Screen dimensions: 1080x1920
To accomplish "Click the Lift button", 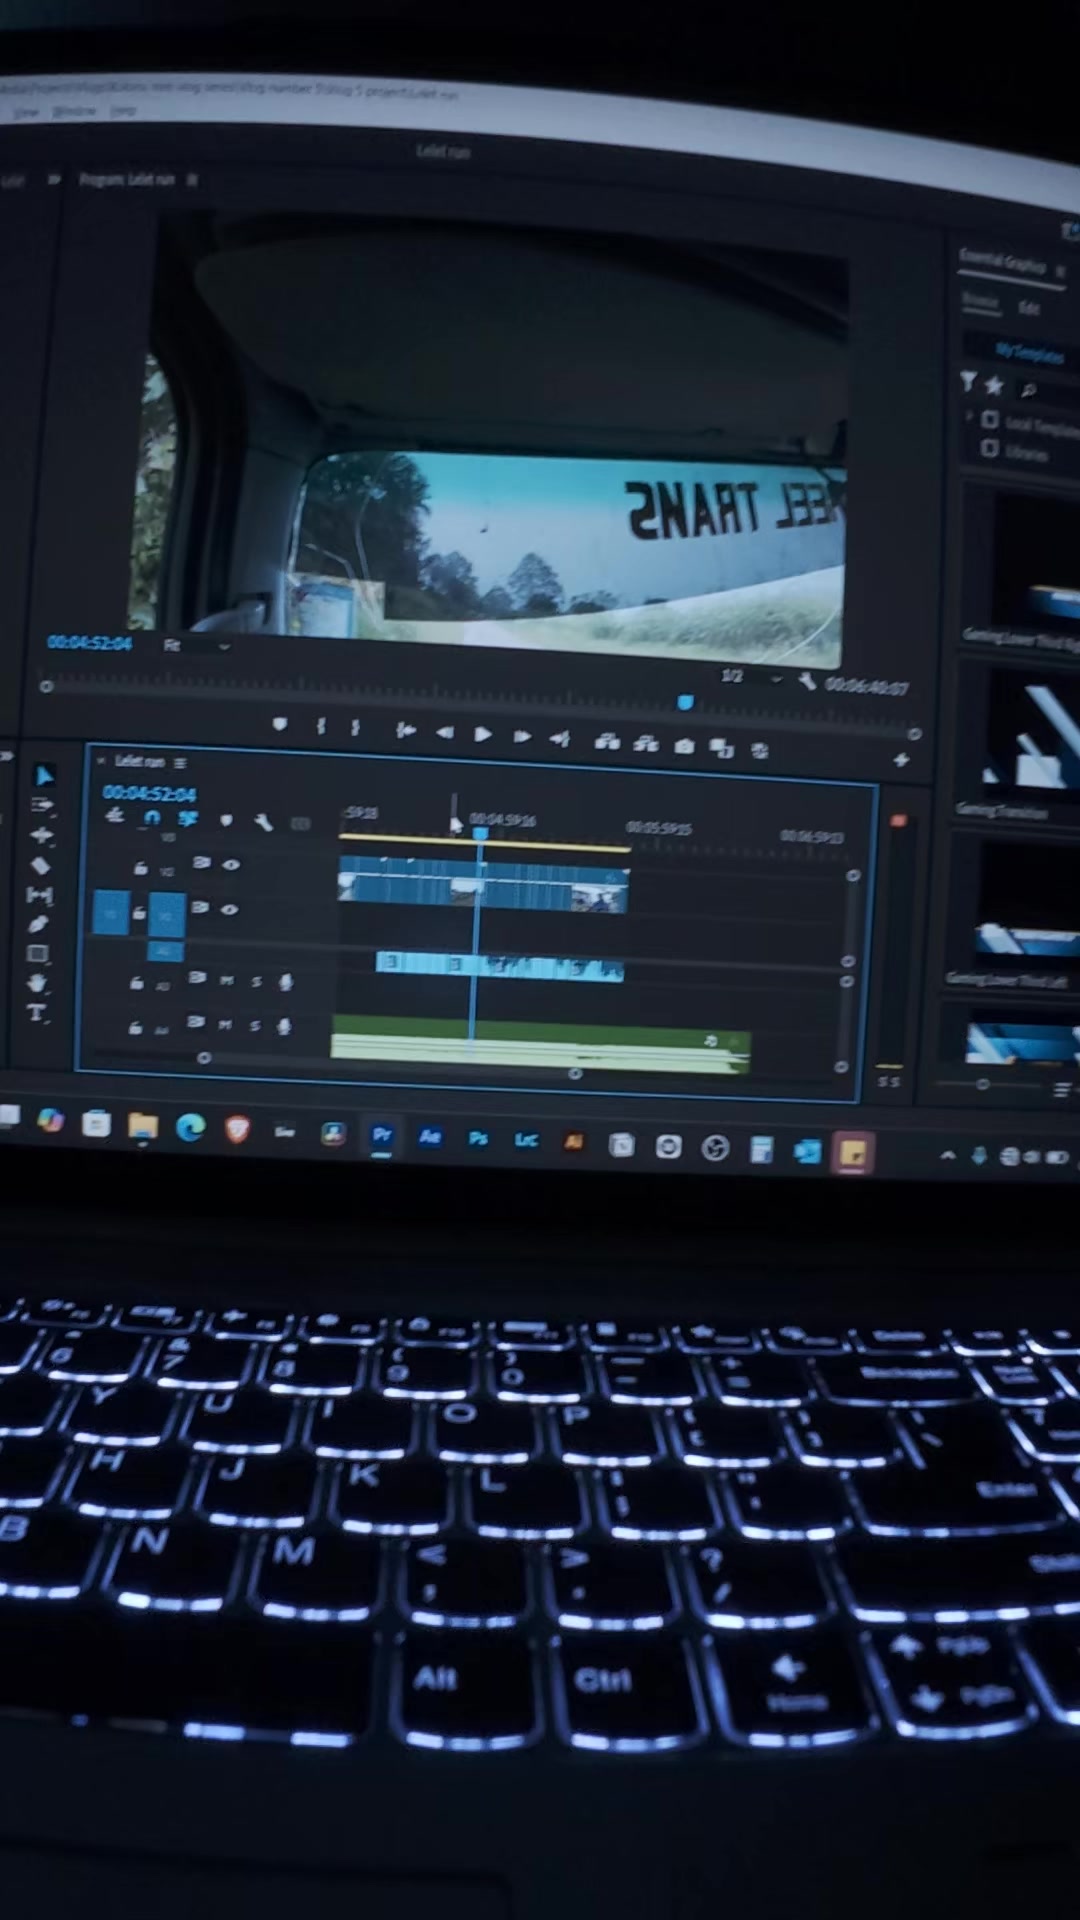I will [x=606, y=741].
